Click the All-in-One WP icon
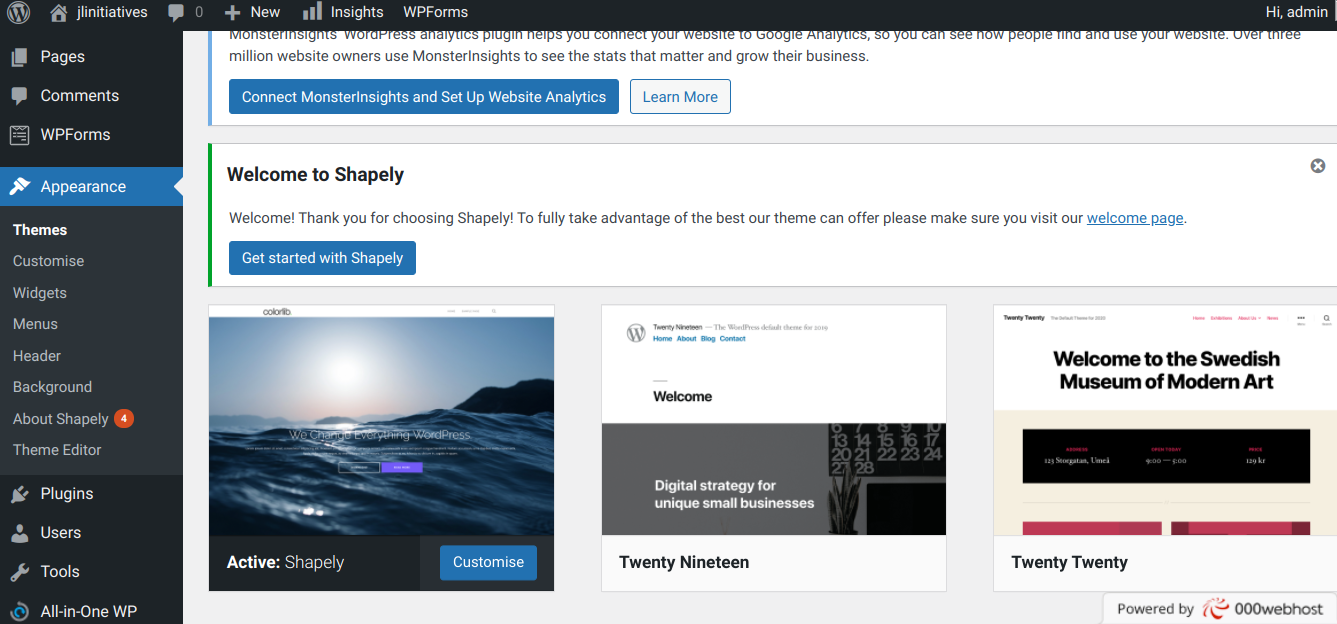Viewport: 1337px width, 624px height. pos(19,611)
